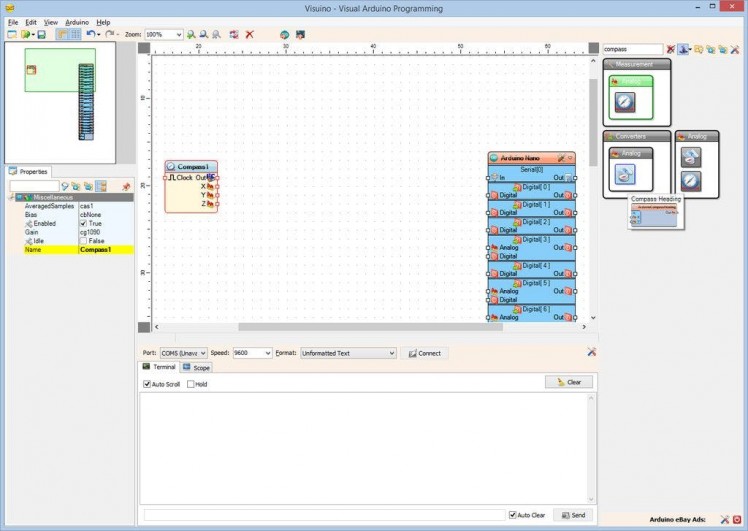Enable the Hold checkbox in terminal
Viewport: 748px width, 531px height.
[191, 384]
